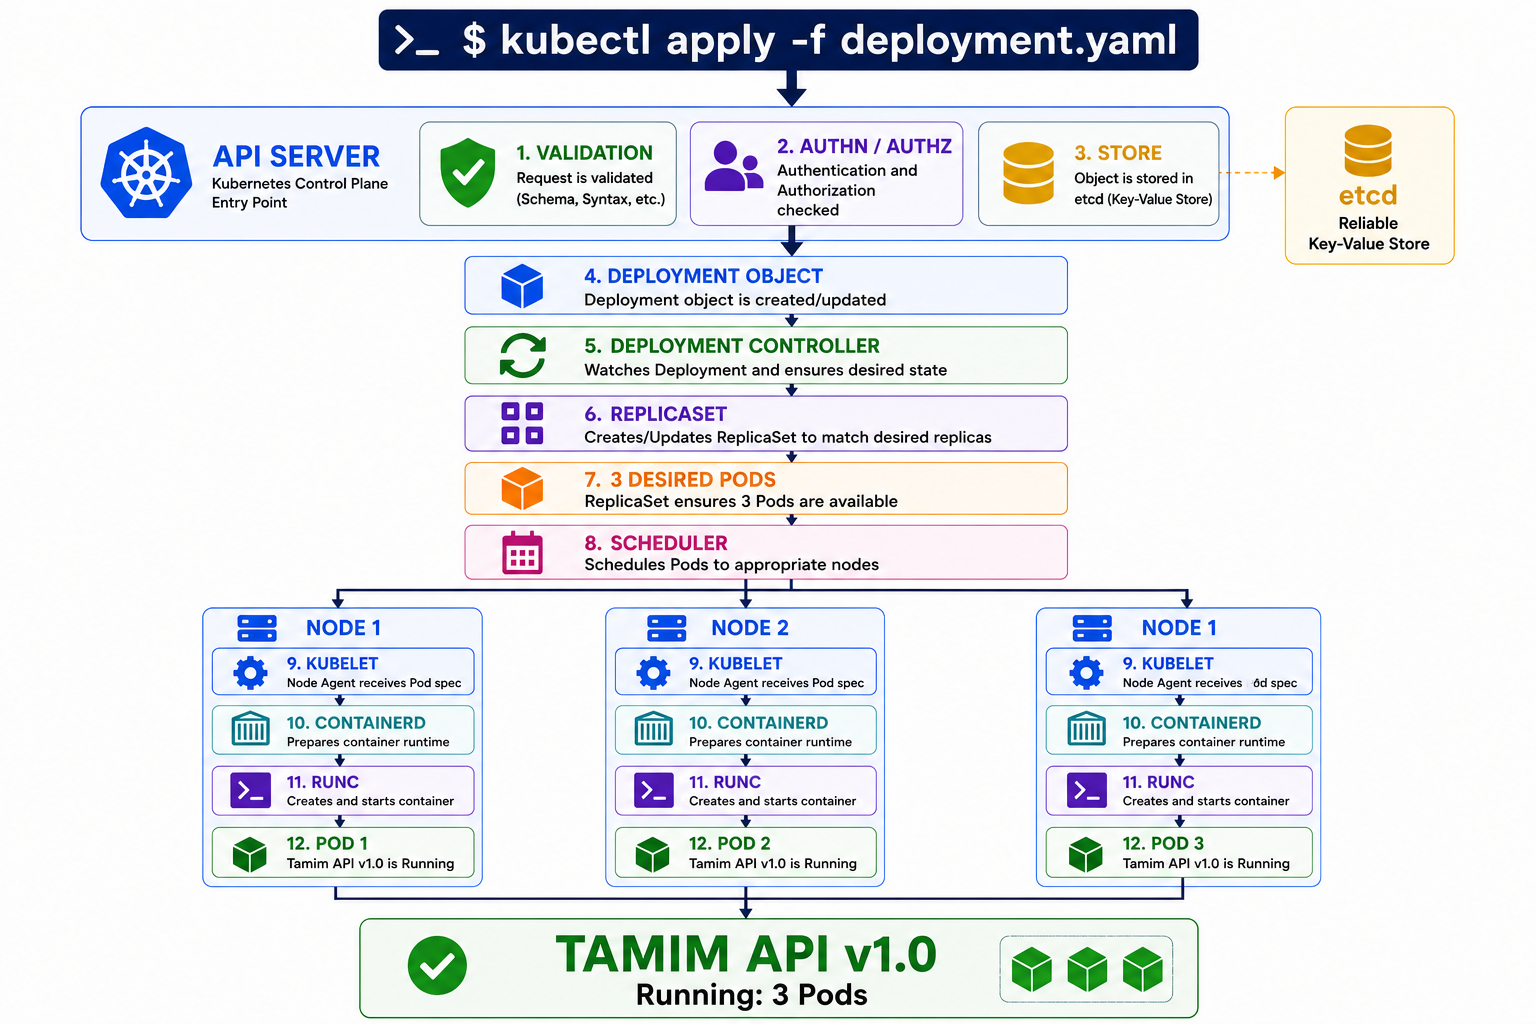
Task: Click the Node 2 server rack icon
Action: coord(666,628)
